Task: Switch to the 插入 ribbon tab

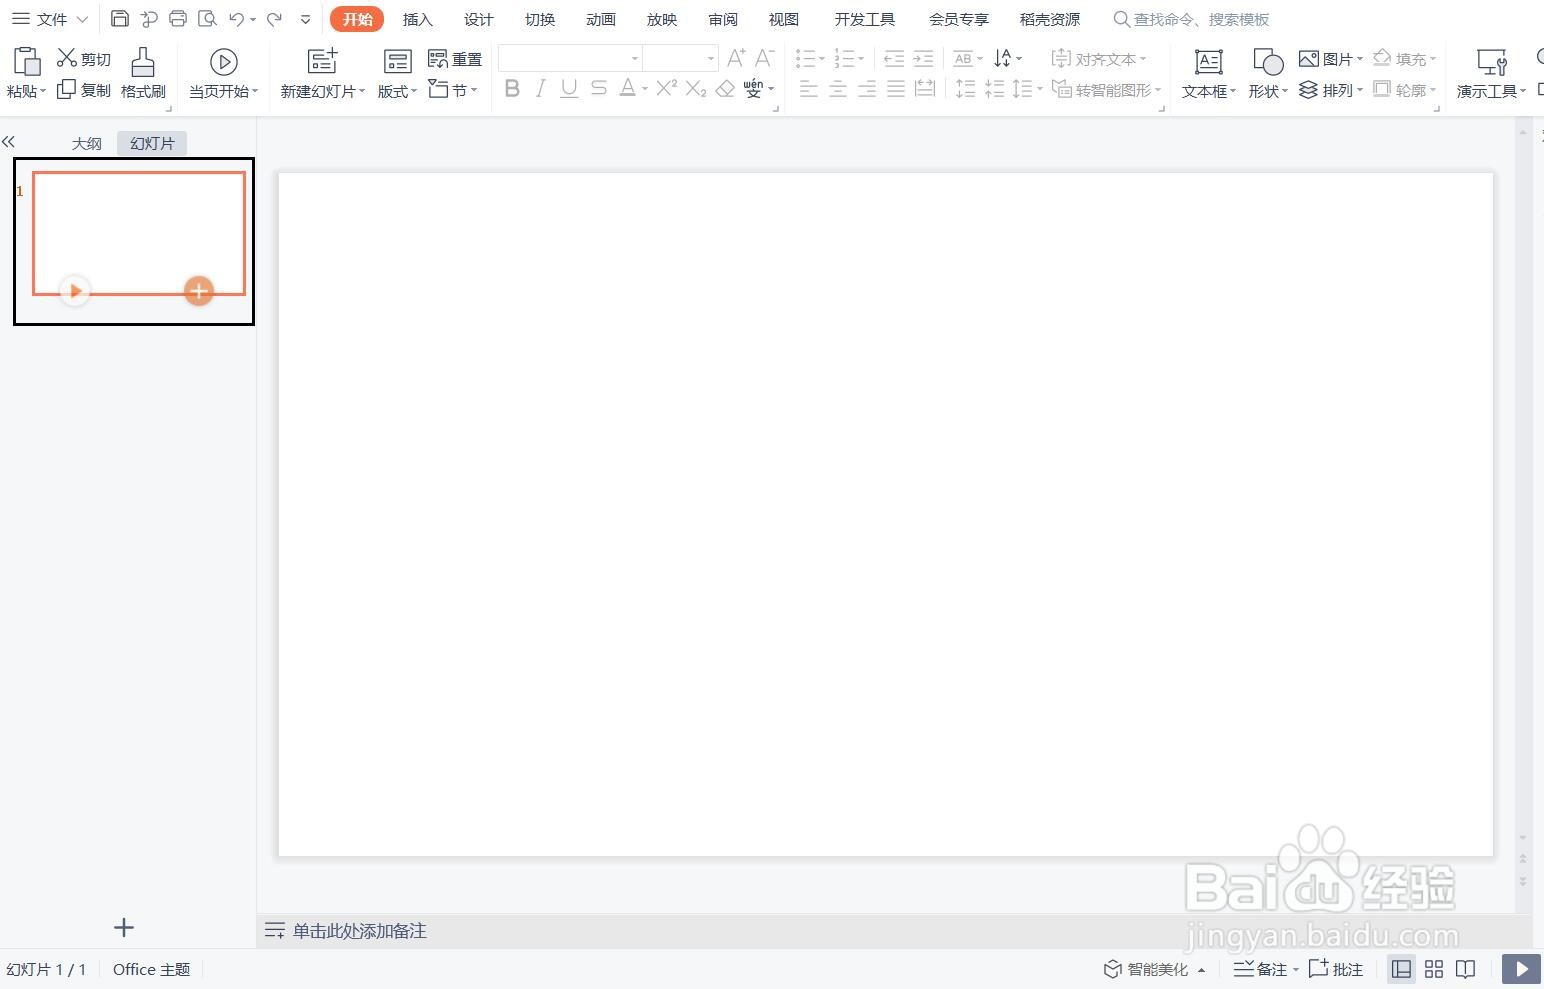Action: point(417,18)
